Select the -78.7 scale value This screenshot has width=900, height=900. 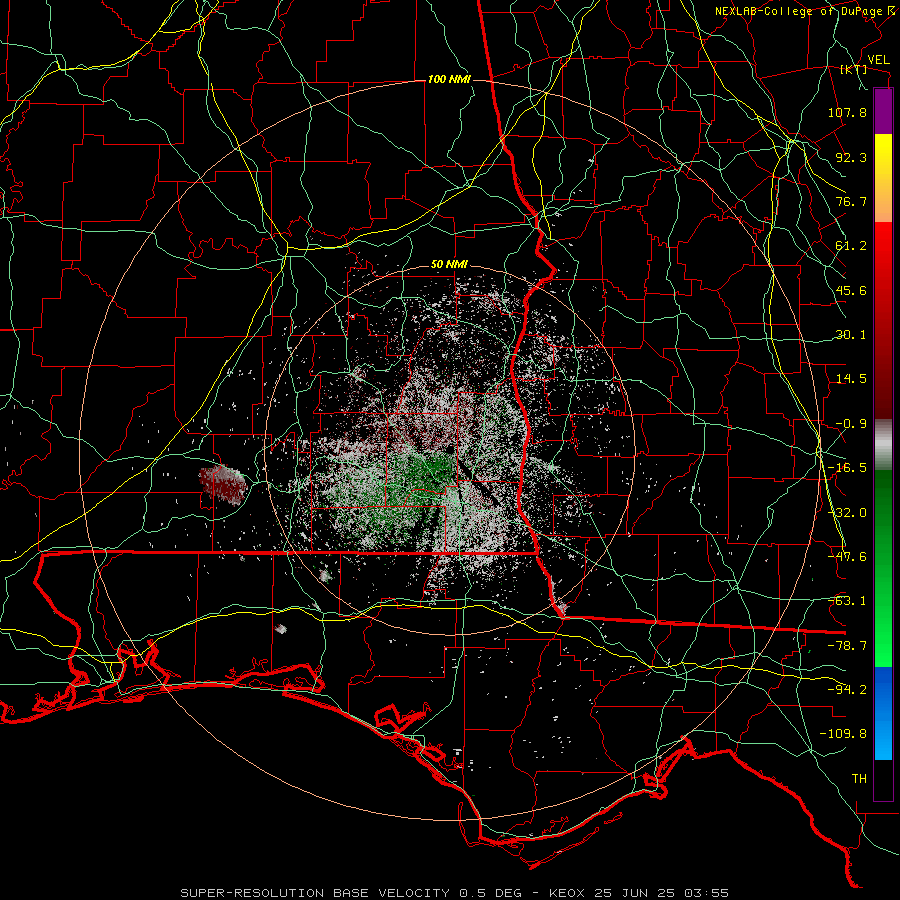(x=847, y=646)
